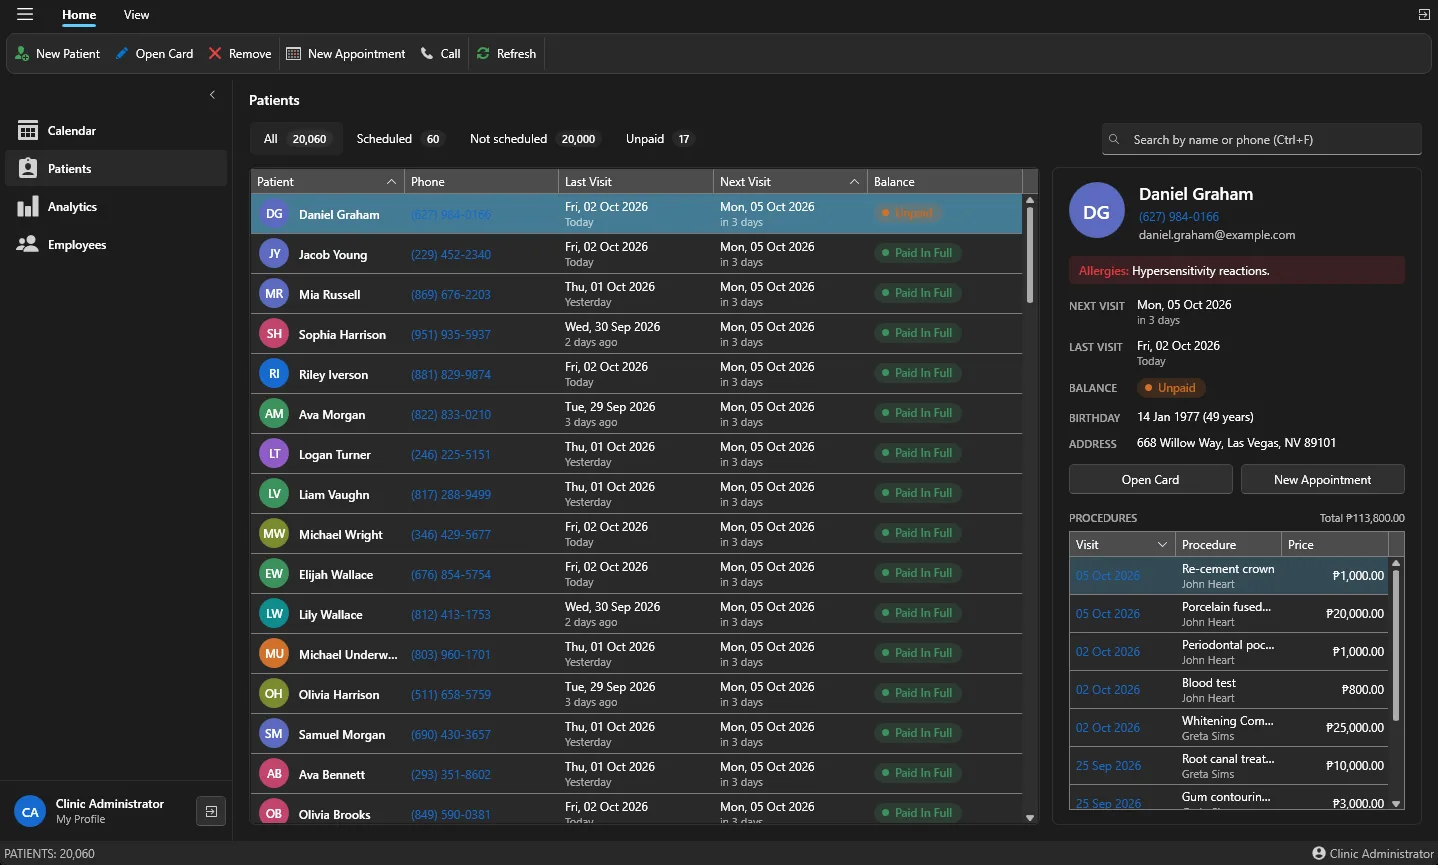The height and width of the screenshot is (865, 1438).
Task: Select the Porcelain fused procedure row
Action: 1229,614
